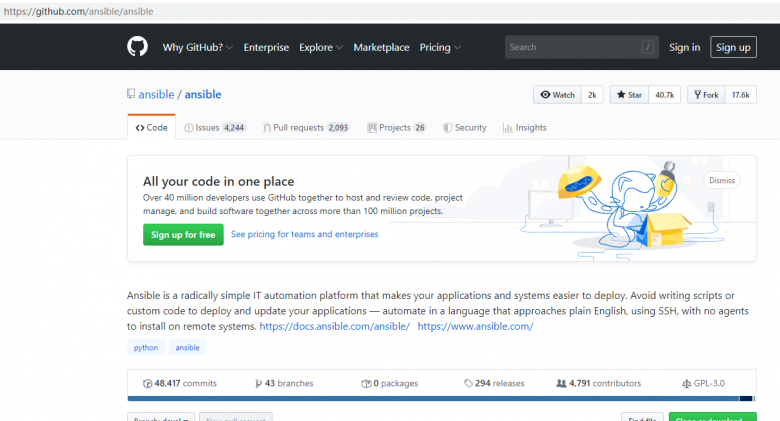The image size is (780, 421).
Task: Fork the ansible repository
Action: click(x=706, y=95)
